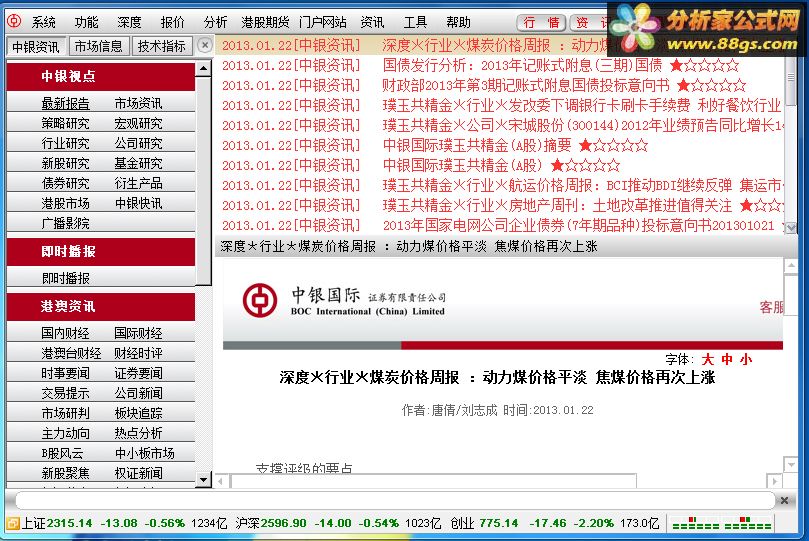The image size is (809, 541).
Task: Open the 资讯 menu
Action: point(372,22)
